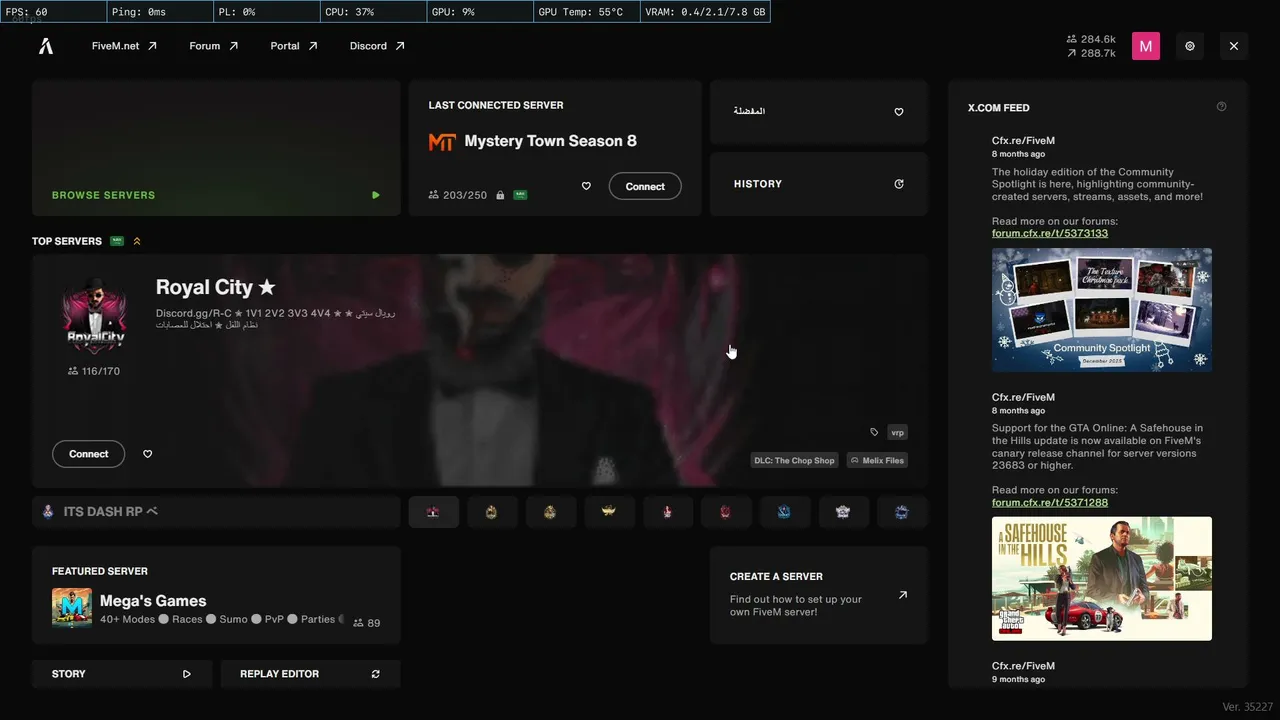Open the forum.cfx.re/t/5371288 link
The width and height of the screenshot is (1280, 720).
[x=1050, y=502]
